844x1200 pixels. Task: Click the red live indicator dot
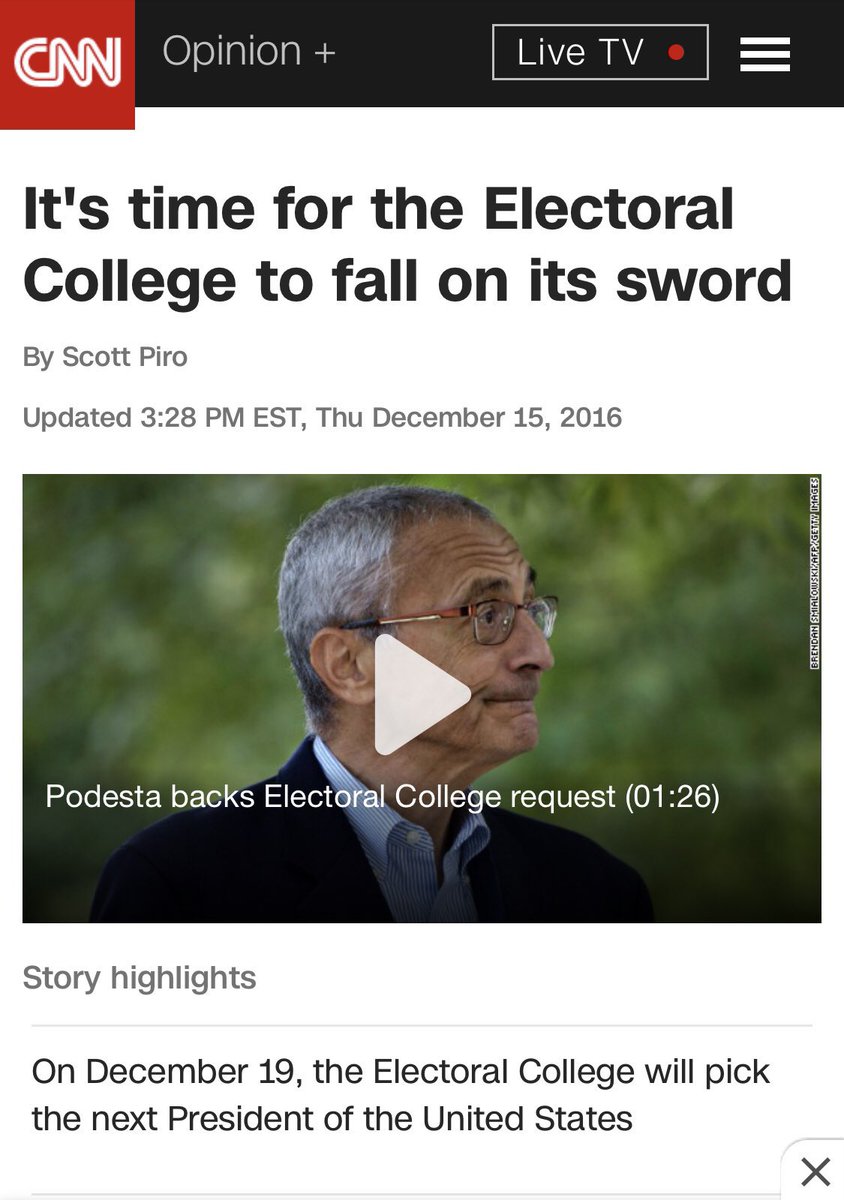point(677,53)
